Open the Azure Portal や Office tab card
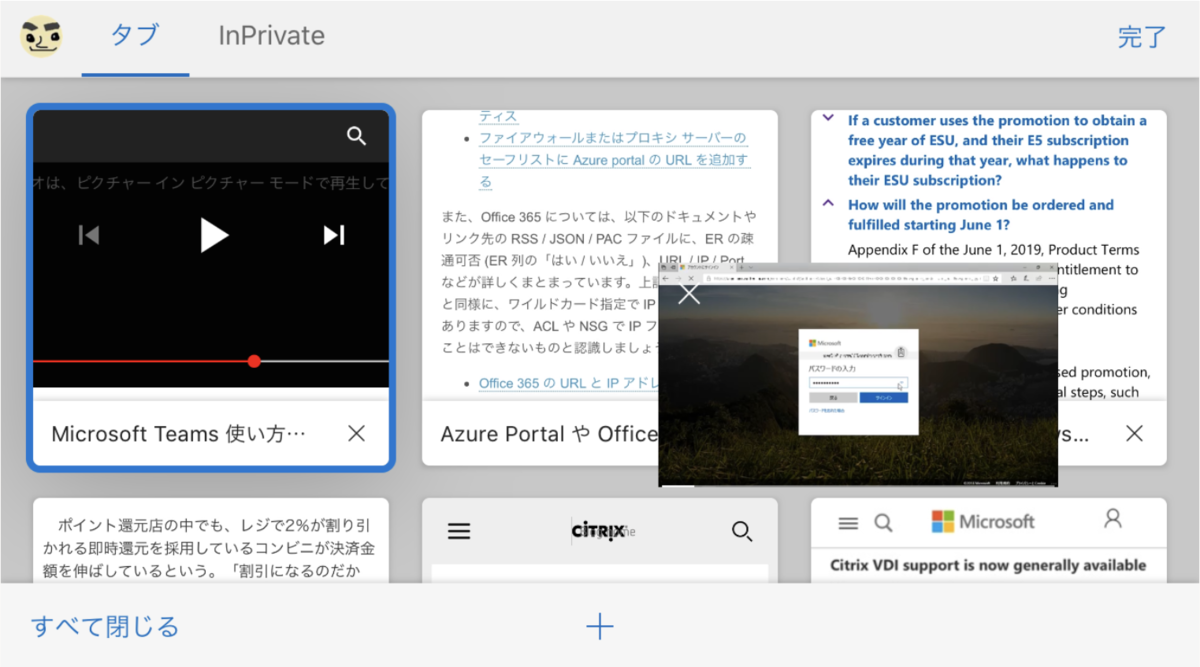This screenshot has width=1200, height=667. tap(599, 287)
